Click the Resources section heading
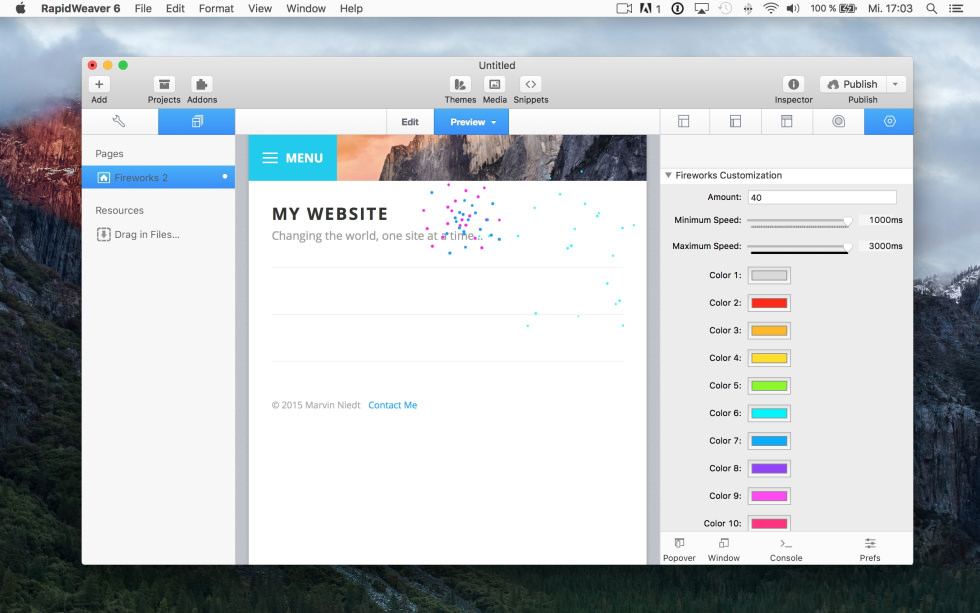Viewport: 980px width, 613px height. (x=119, y=211)
